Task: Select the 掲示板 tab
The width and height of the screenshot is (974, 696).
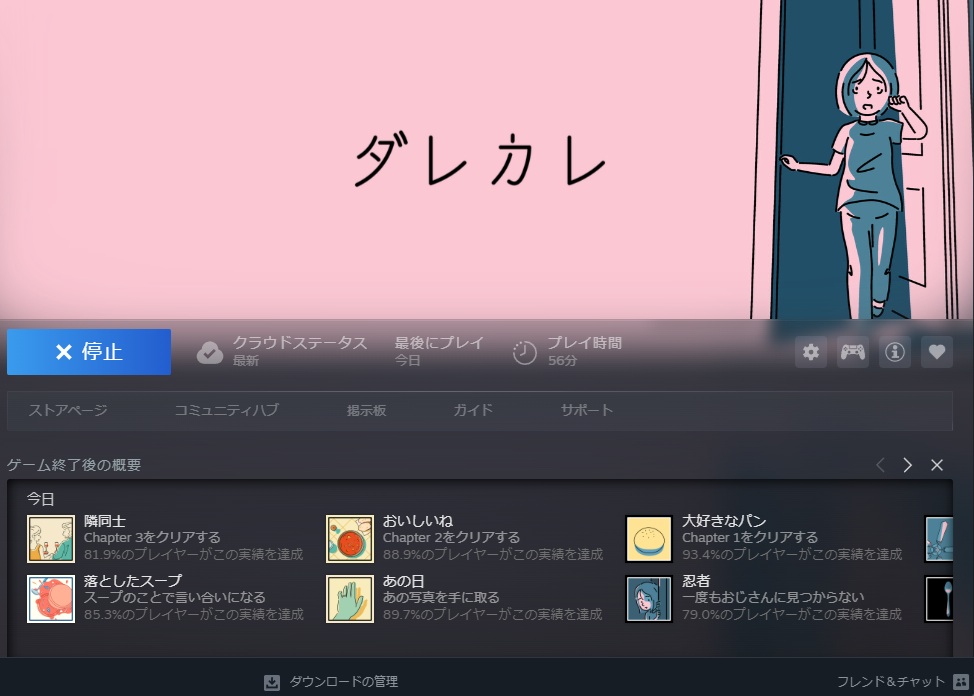Action: pyautogui.click(x=366, y=410)
